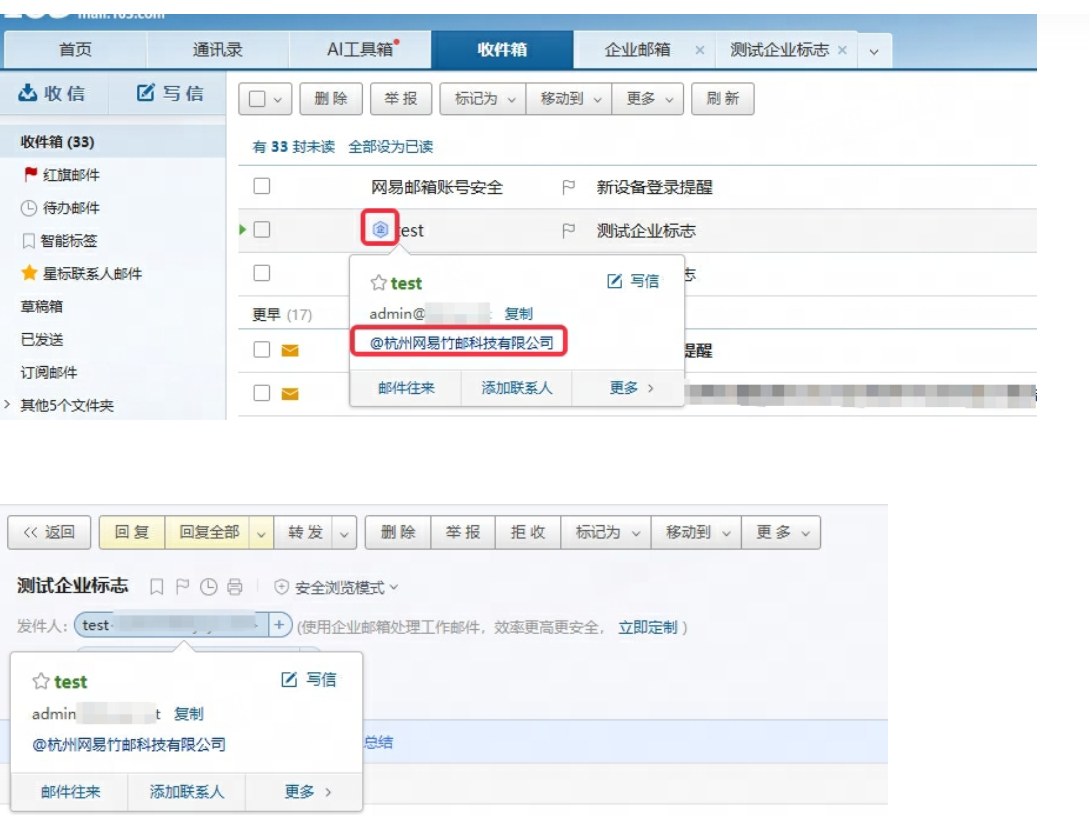Open the AI工具箱 tab

360,49
